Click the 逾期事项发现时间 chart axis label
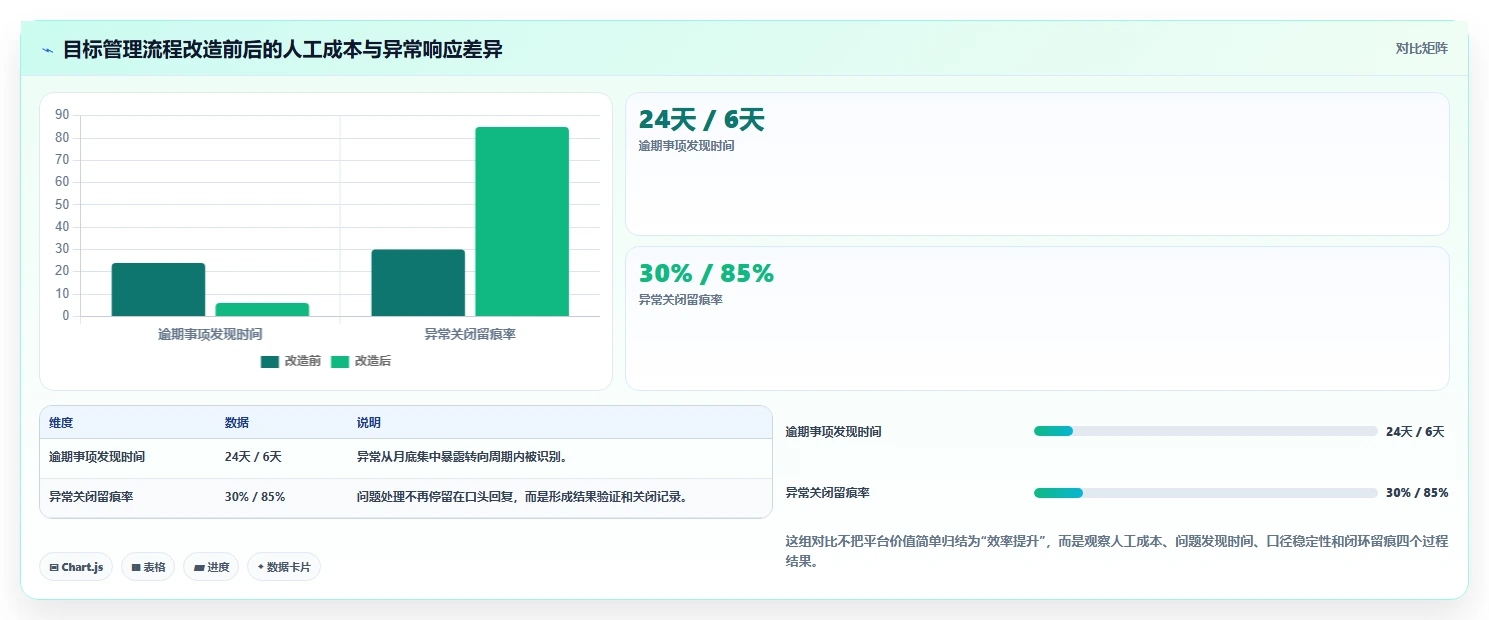Screen dimensions: 1489x620 point(210,335)
